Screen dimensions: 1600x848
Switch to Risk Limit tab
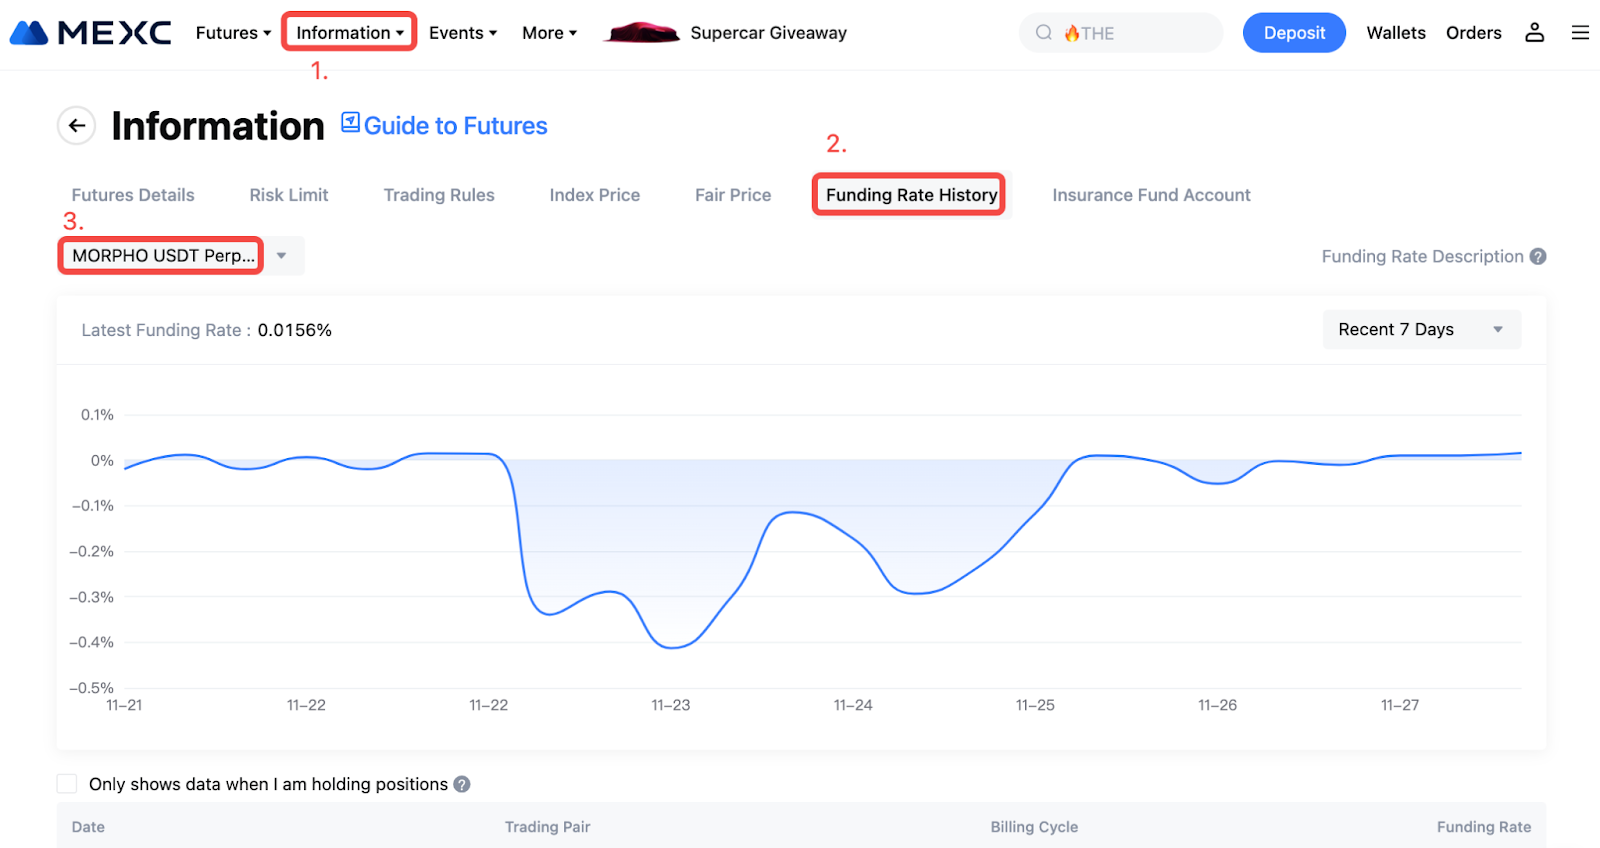[x=289, y=195]
